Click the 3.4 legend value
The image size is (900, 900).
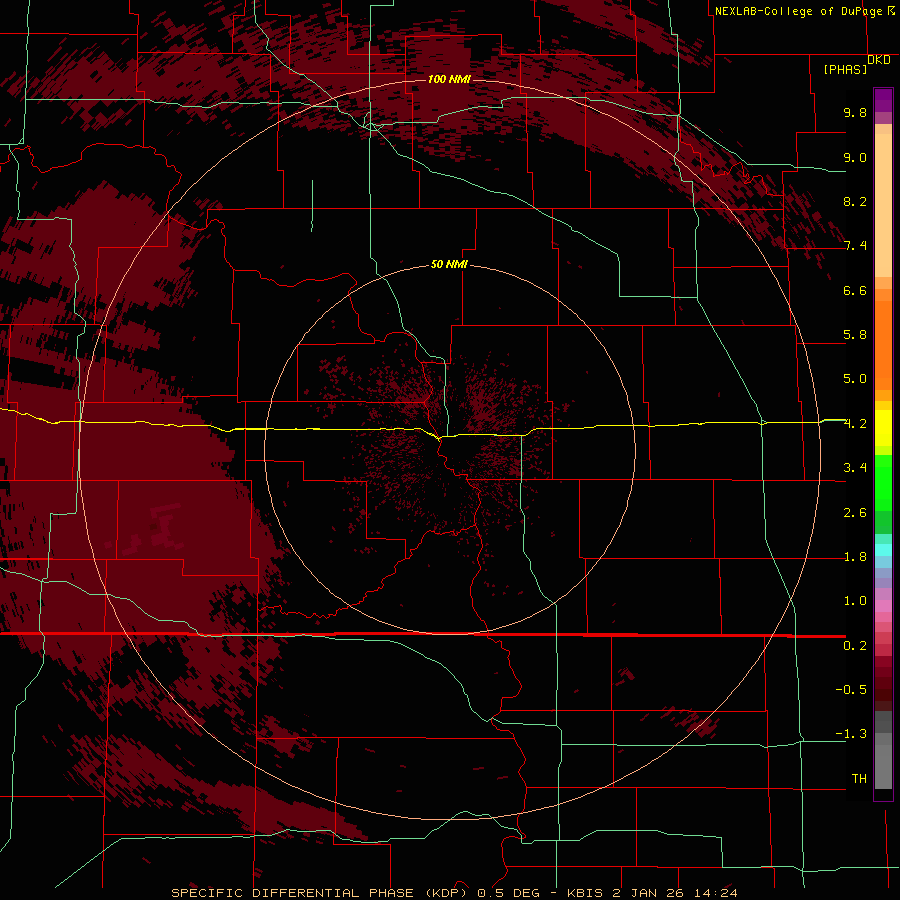(855, 468)
